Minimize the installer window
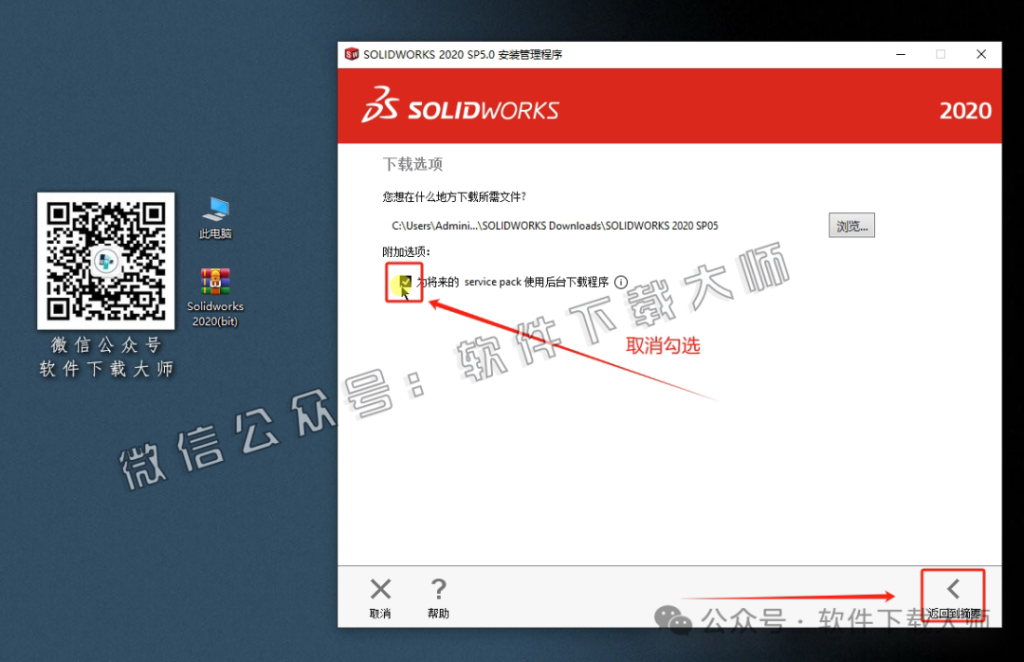This screenshot has width=1024, height=662. (899, 54)
